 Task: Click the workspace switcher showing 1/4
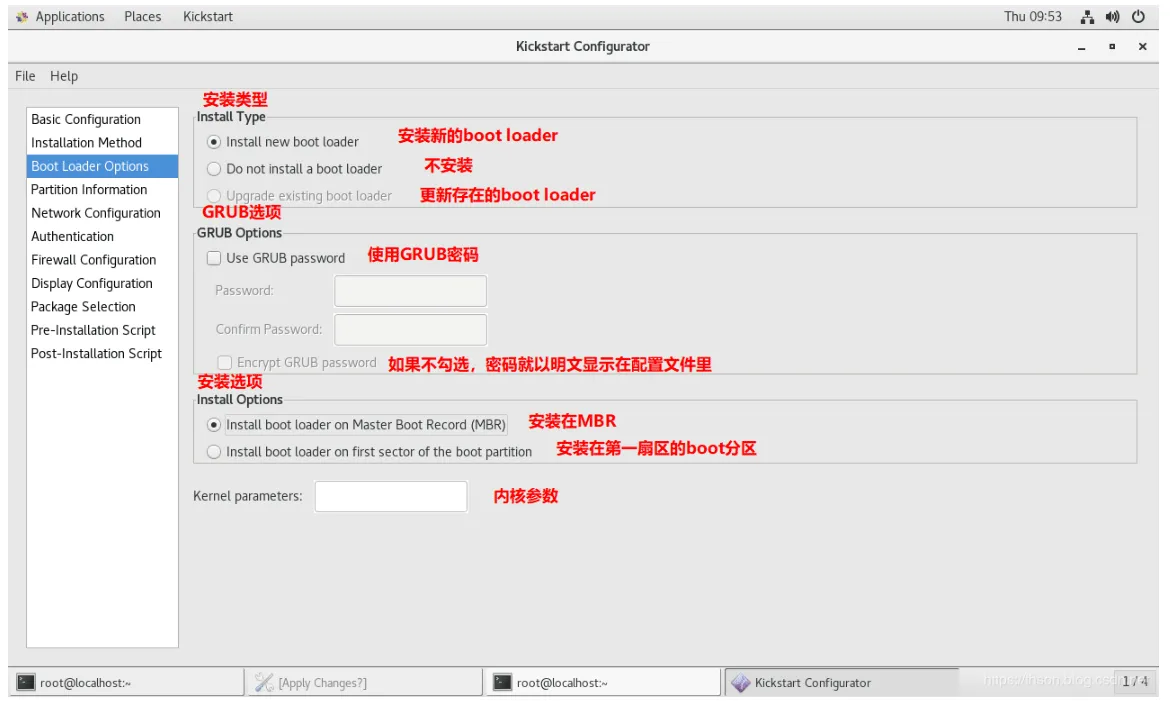pos(1135,681)
